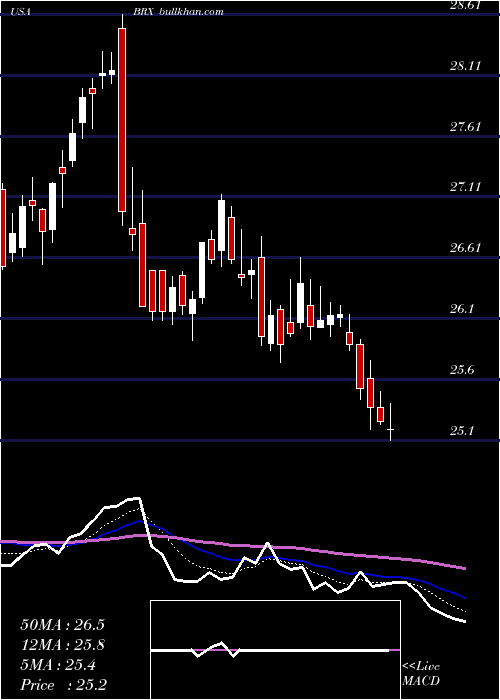Click the 28.11 price axis label
Viewport: 500px width, 700px height.
point(465,66)
